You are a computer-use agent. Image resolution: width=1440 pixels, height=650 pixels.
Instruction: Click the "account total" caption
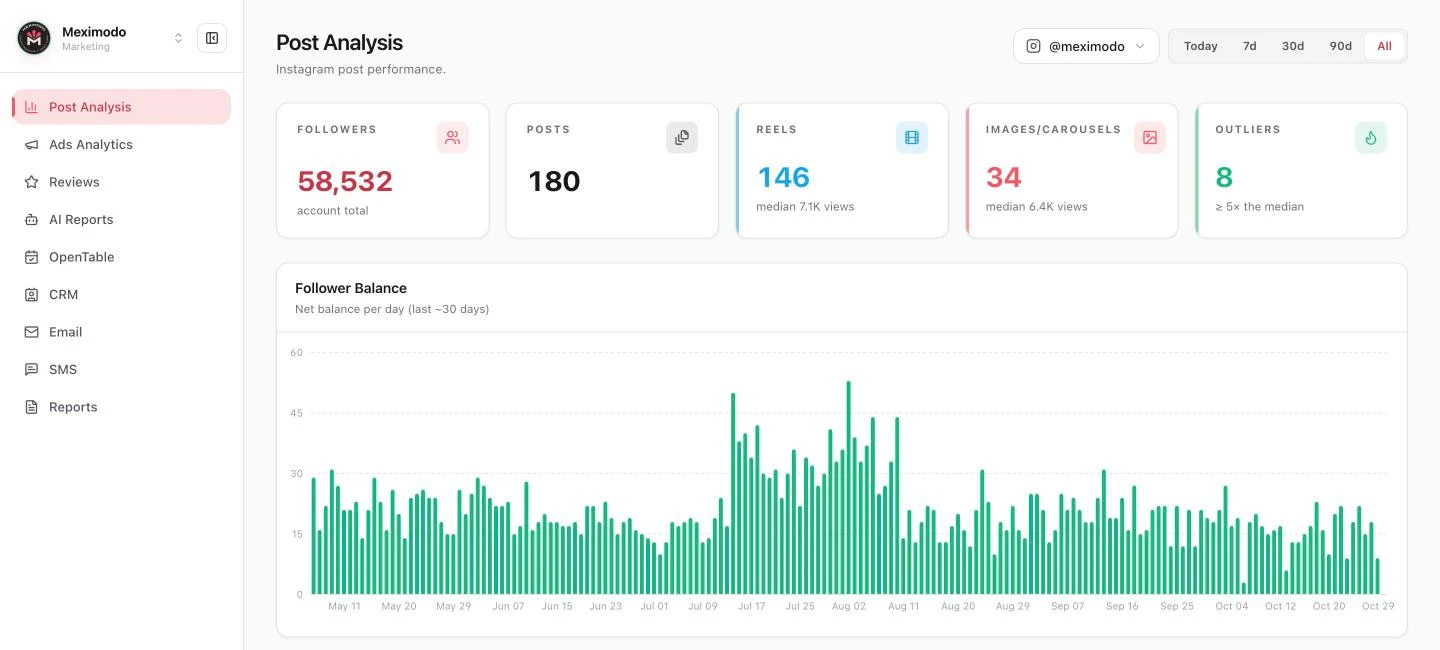point(332,211)
